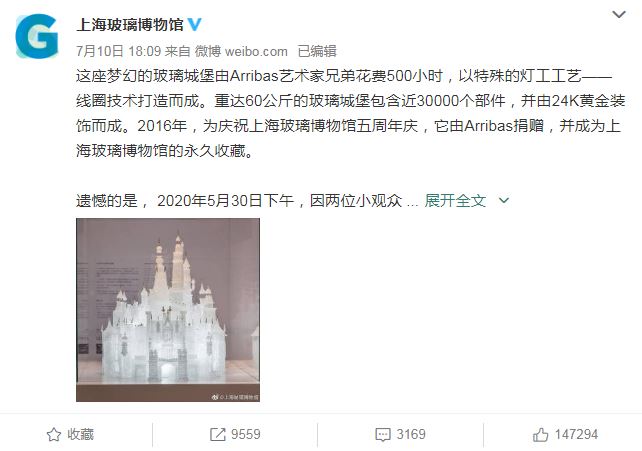Open the 7月10日 18:09 timestamp link

tap(119, 51)
